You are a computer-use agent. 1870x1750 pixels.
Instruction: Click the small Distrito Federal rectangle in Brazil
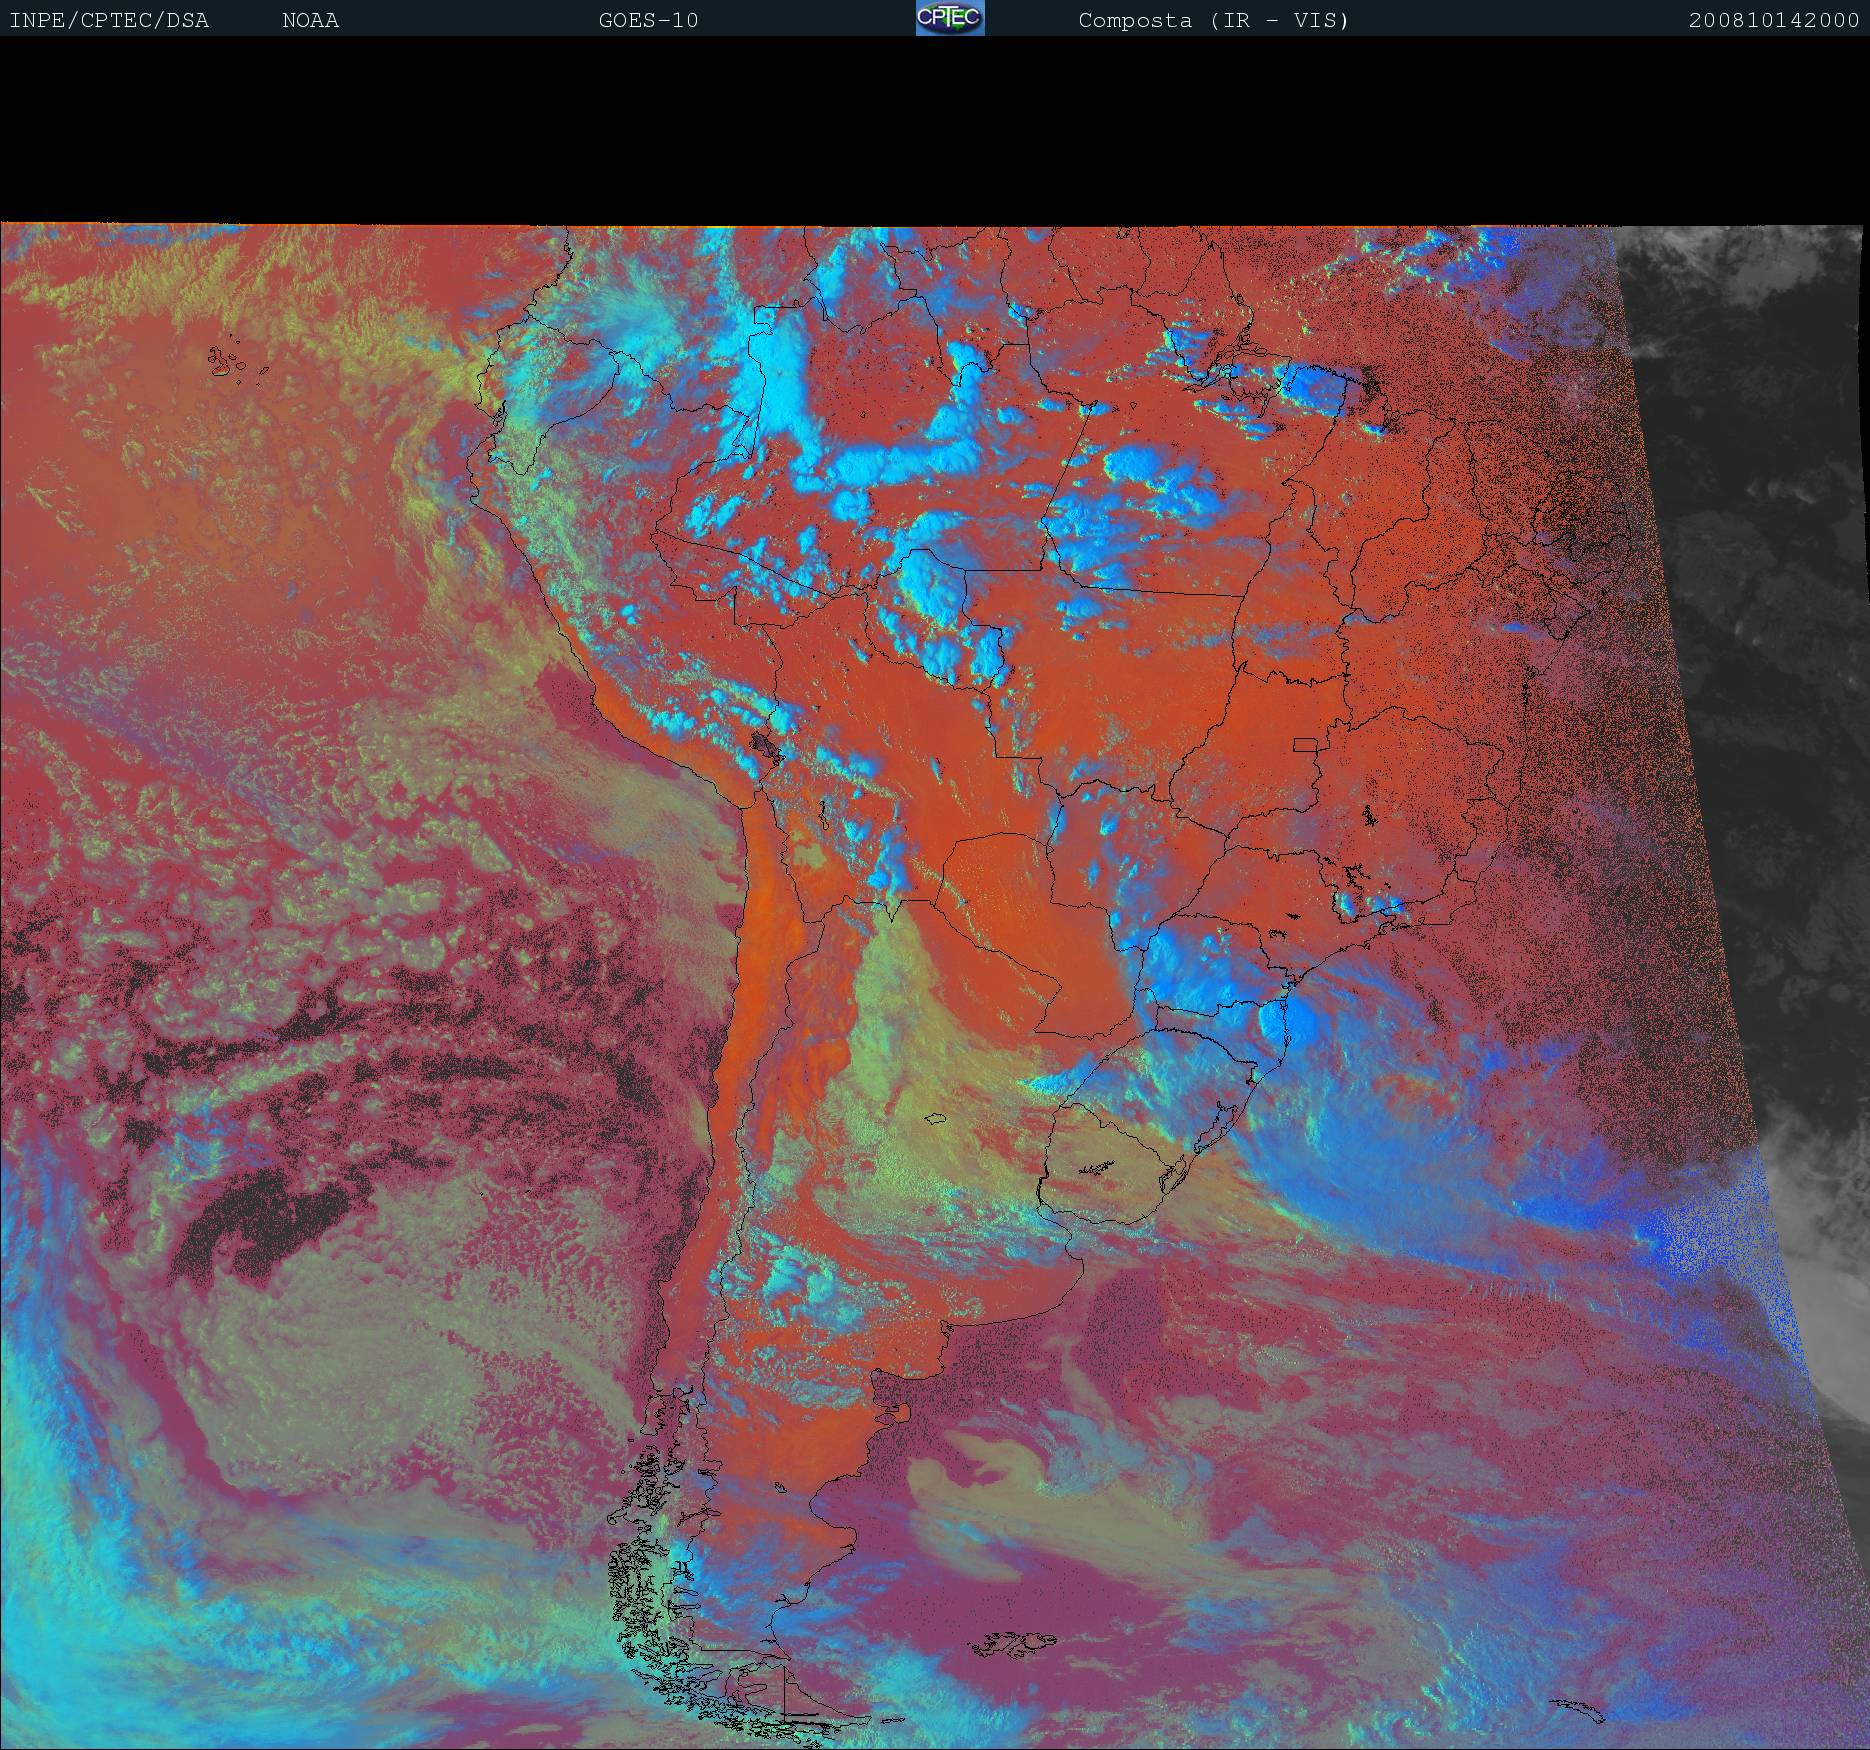[x=1305, y=744]
